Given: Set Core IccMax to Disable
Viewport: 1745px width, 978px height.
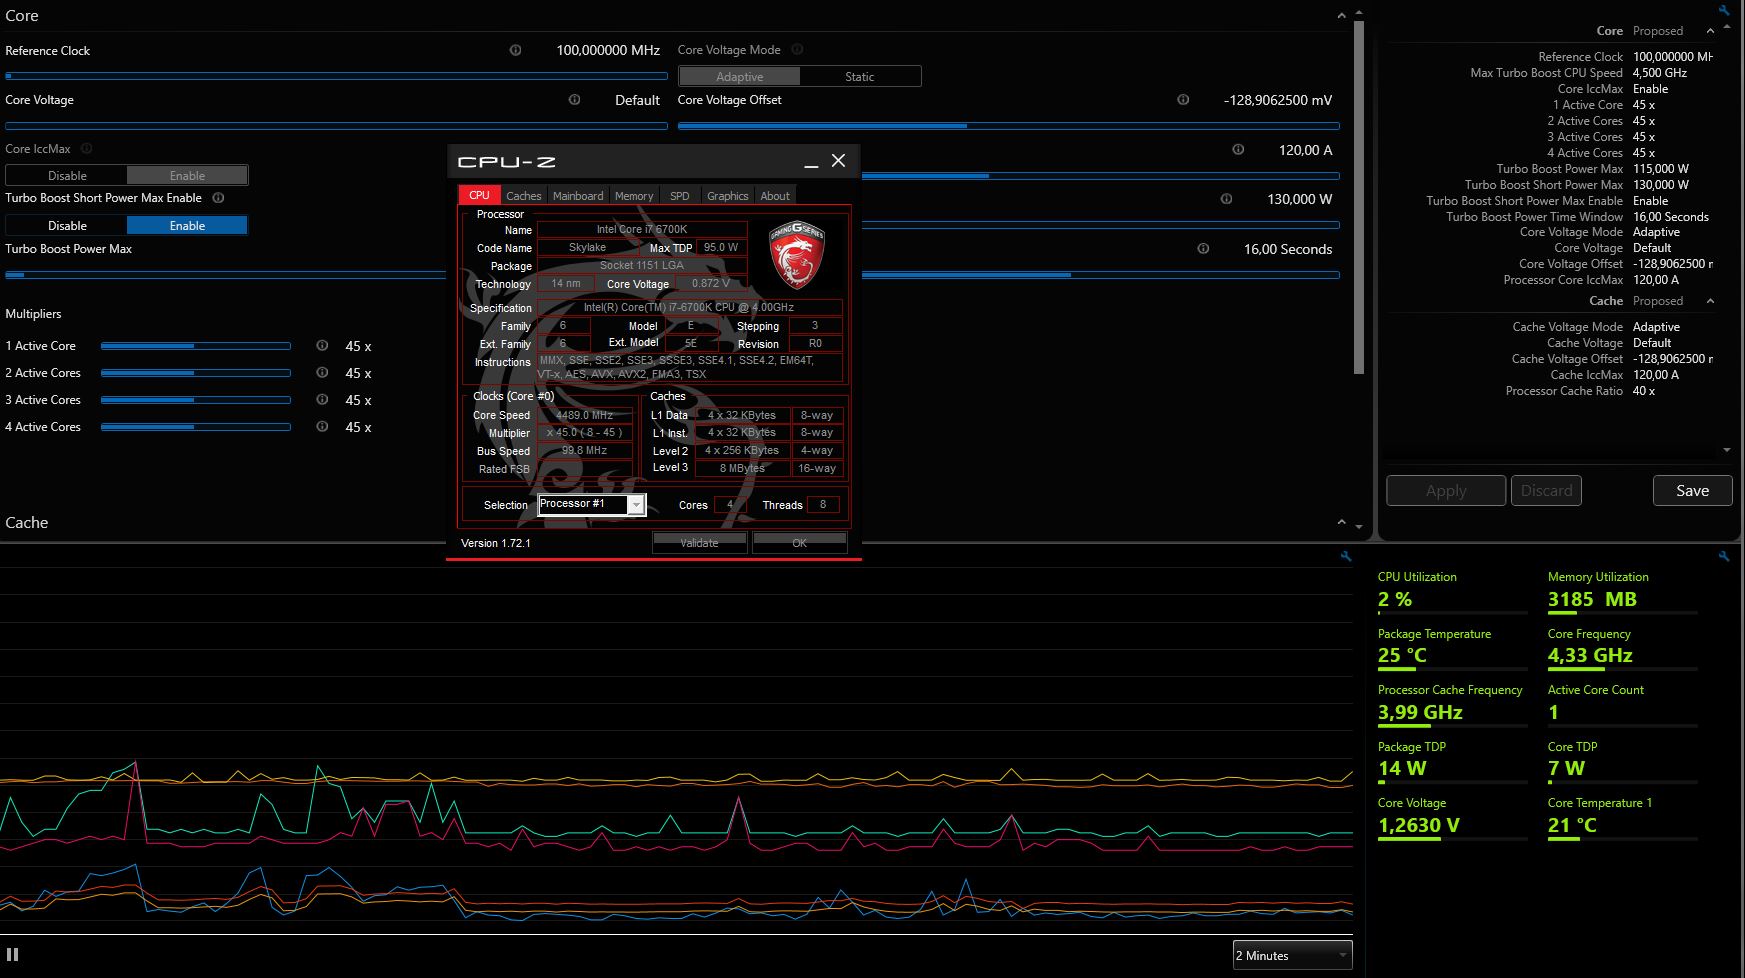Looking at the screenshot, I should pos(67,176).
